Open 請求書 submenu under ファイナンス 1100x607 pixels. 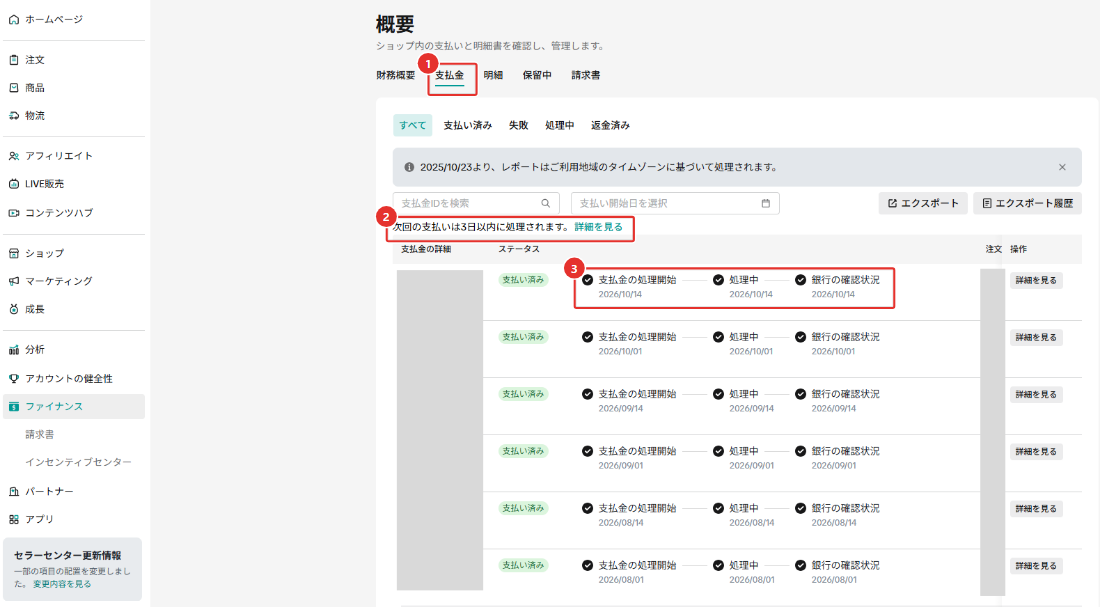[39, 434]
